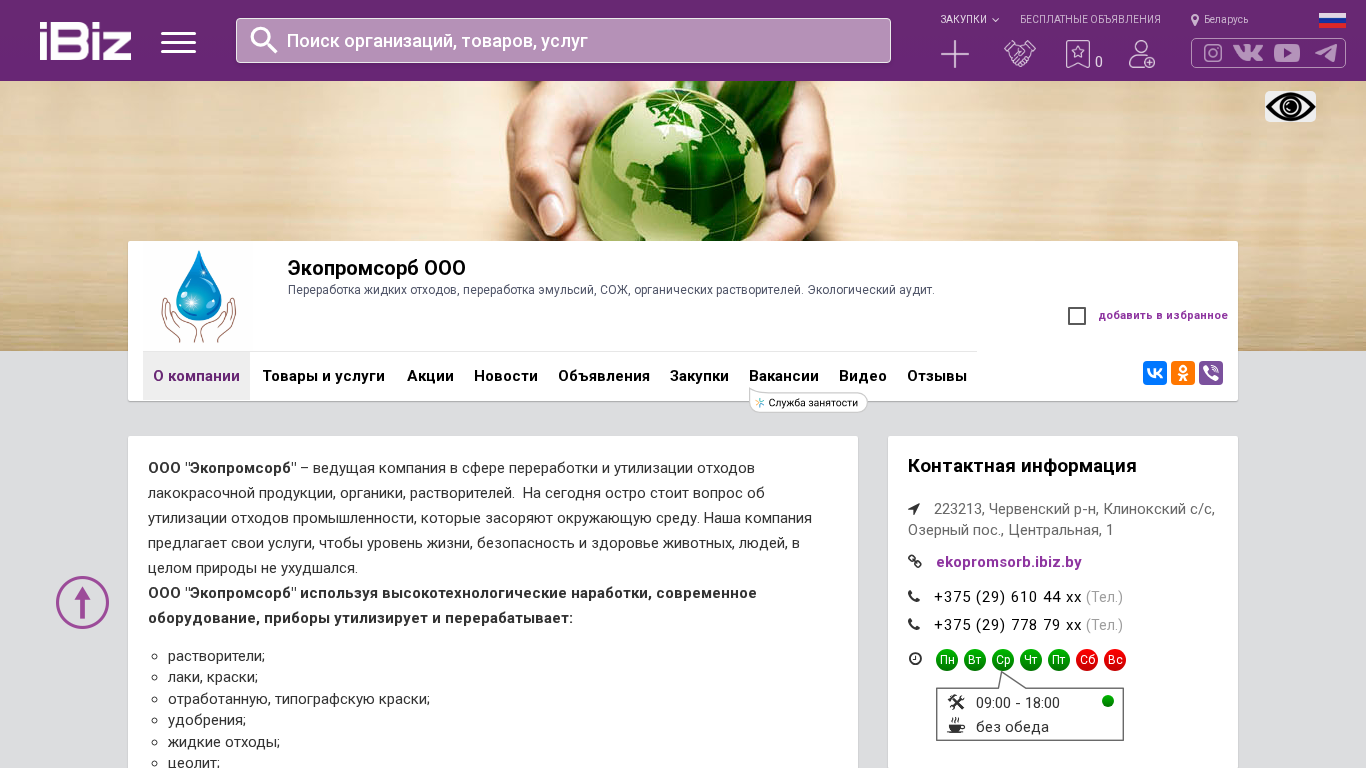Share via Viber button
1366x768 pixels.
(x=1211, y=373)
